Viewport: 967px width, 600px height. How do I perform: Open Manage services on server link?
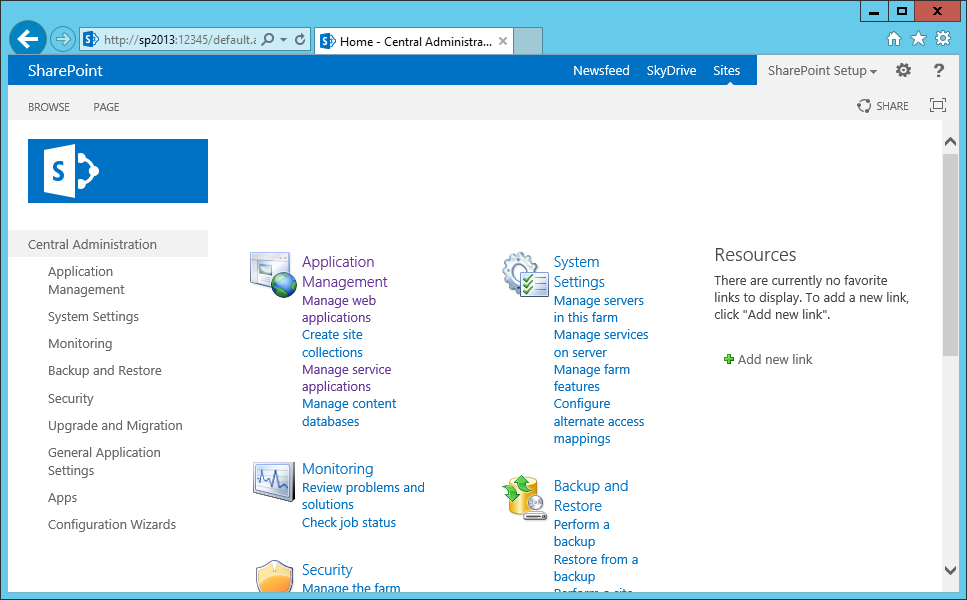[601, 343]
